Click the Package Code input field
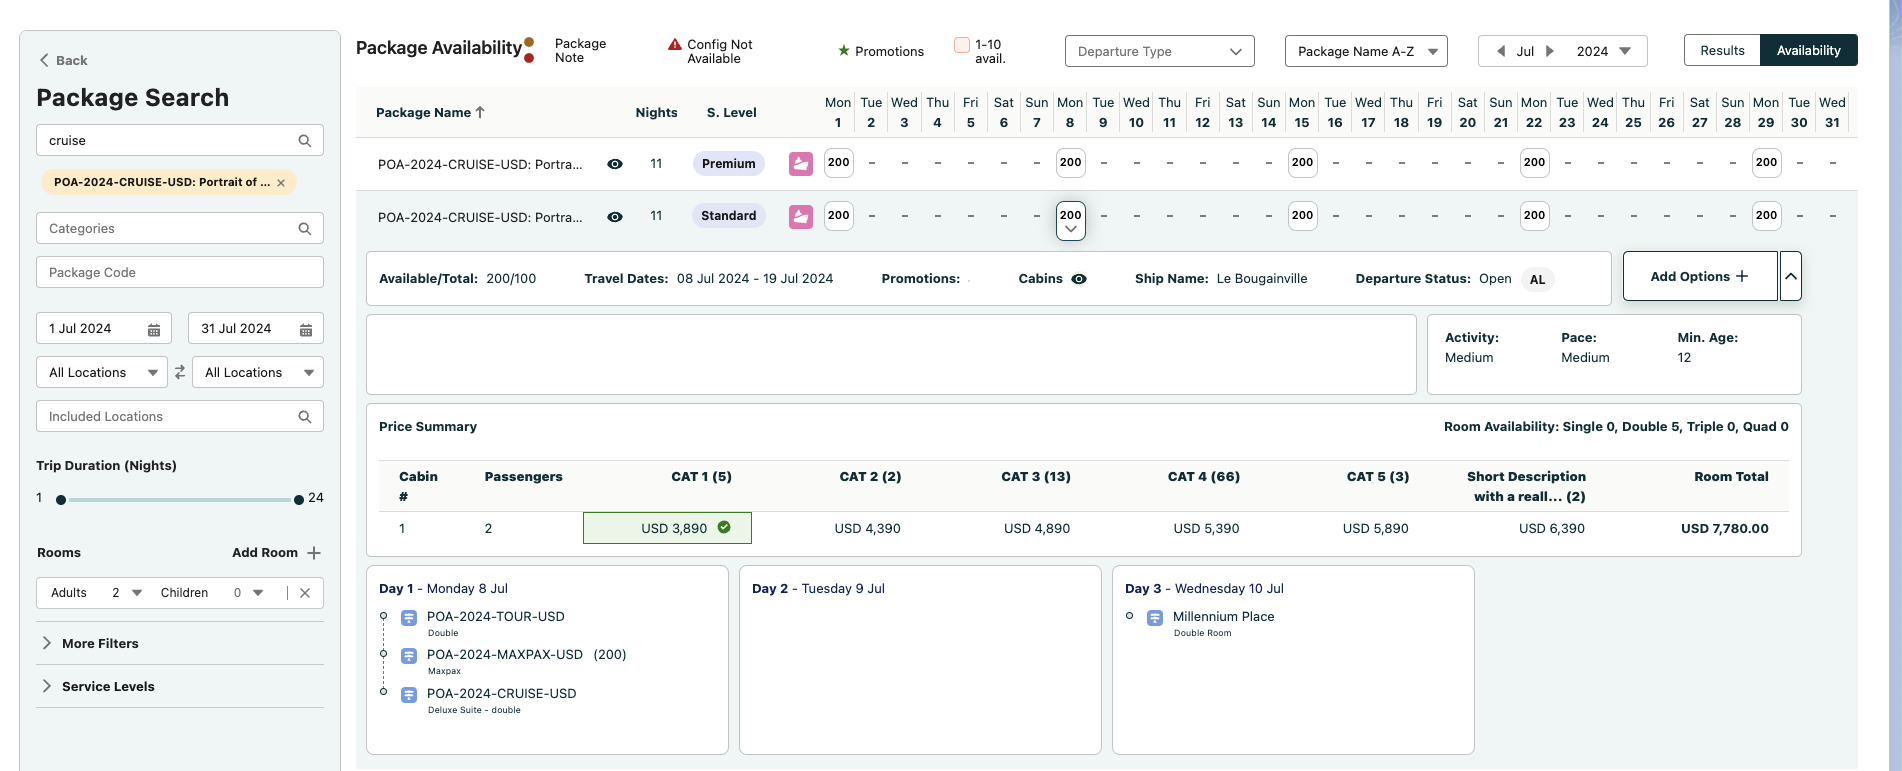Image resolution: width=1902 pixels, height=771 pixels. (180, 272)
